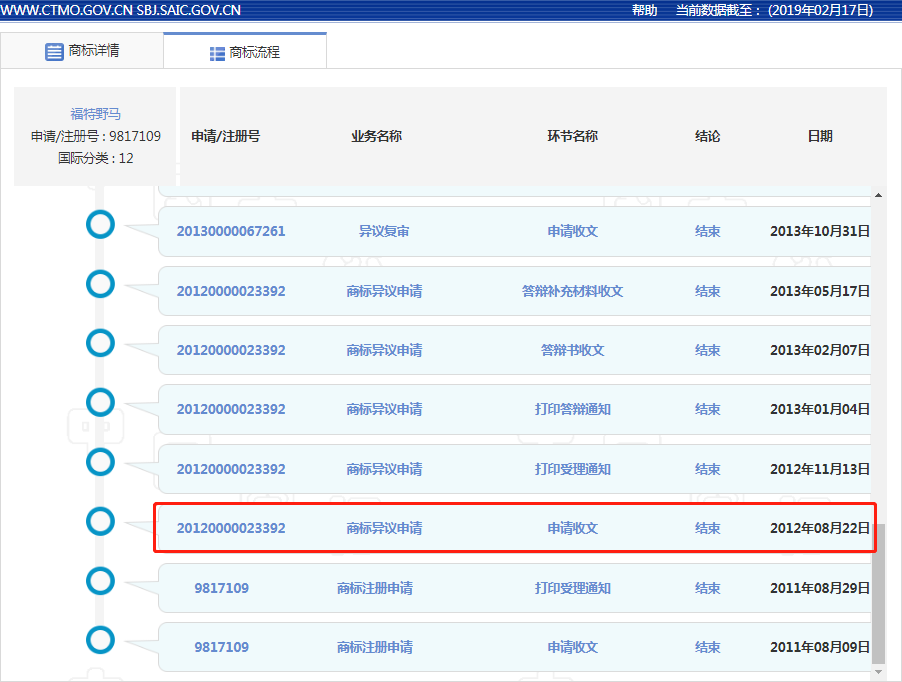This screenshot has height=682, width=902.
Task: Click timeline circle beside 2012年11月13日 row
Action: [100, 462]
